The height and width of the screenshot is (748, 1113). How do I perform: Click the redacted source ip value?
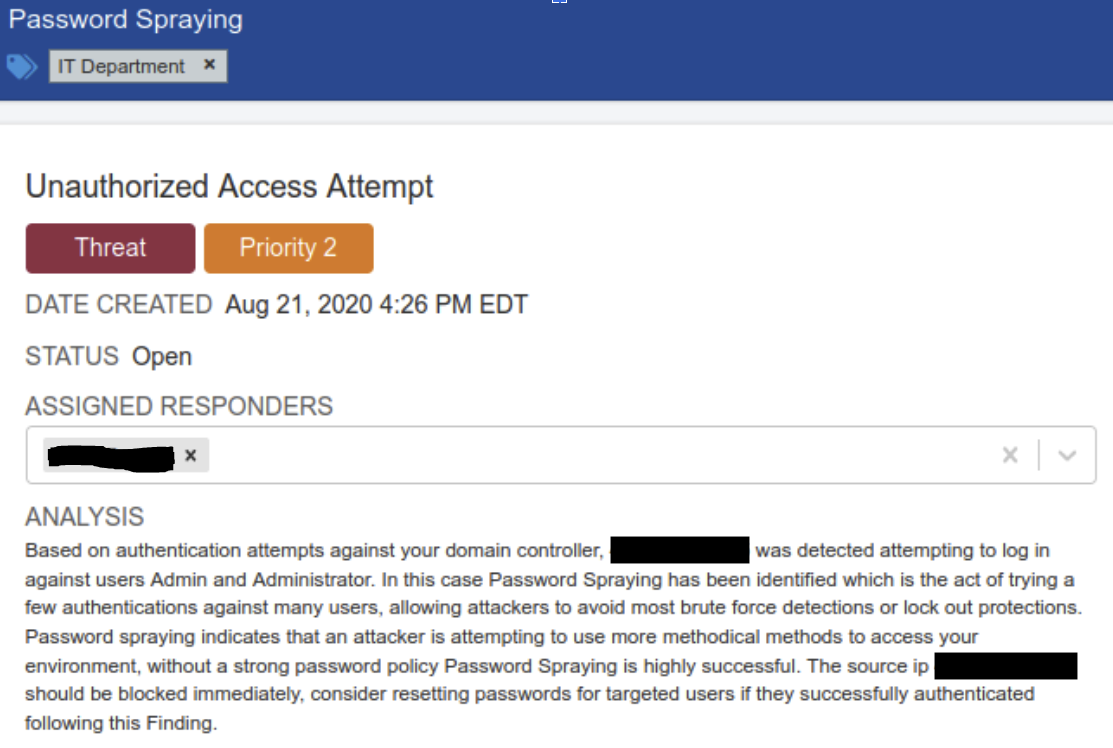coord(1006,666)
